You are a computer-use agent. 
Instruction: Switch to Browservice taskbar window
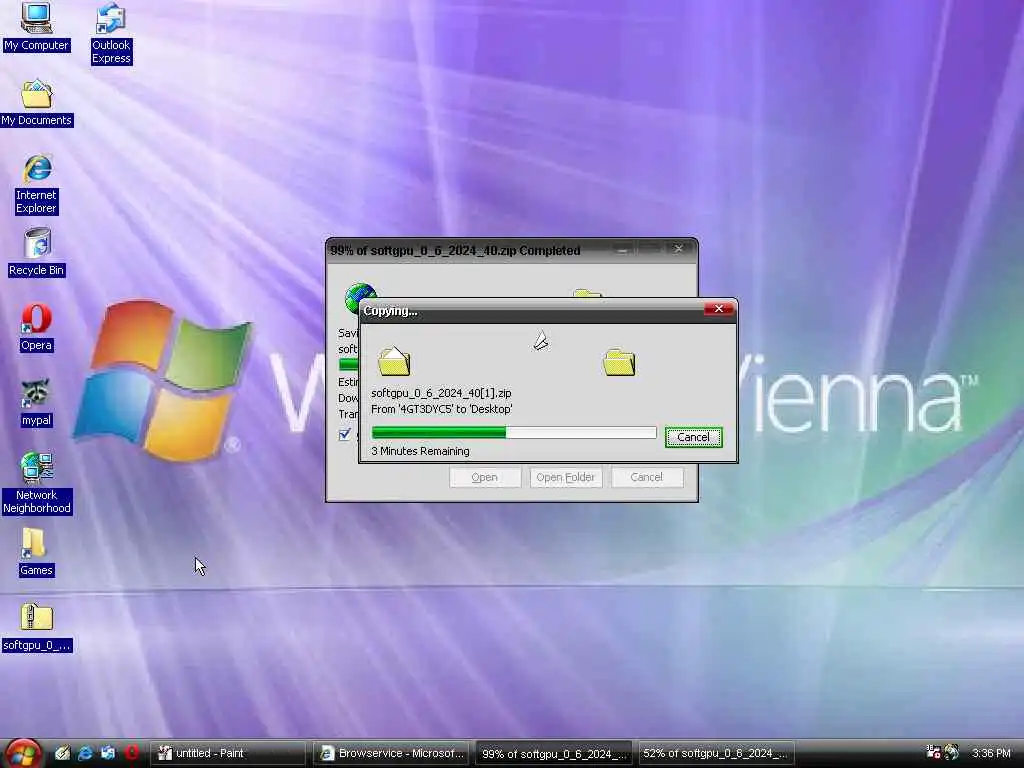click(390, 753)
